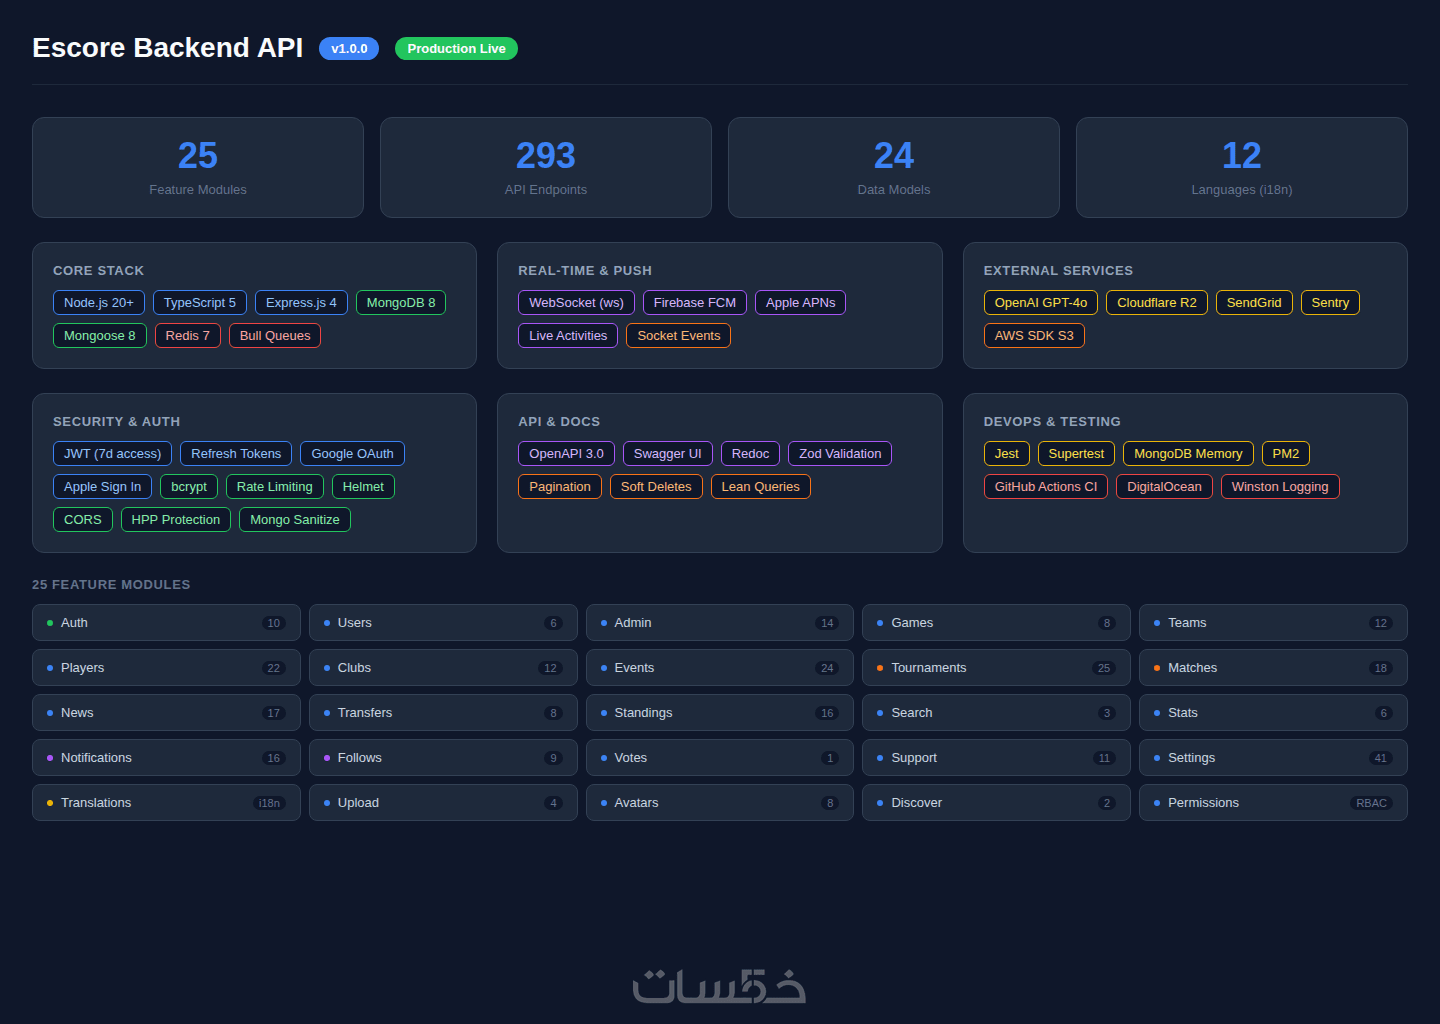
Task: Select the Refresh Tokens tag
Action: [x=236, y=453]
